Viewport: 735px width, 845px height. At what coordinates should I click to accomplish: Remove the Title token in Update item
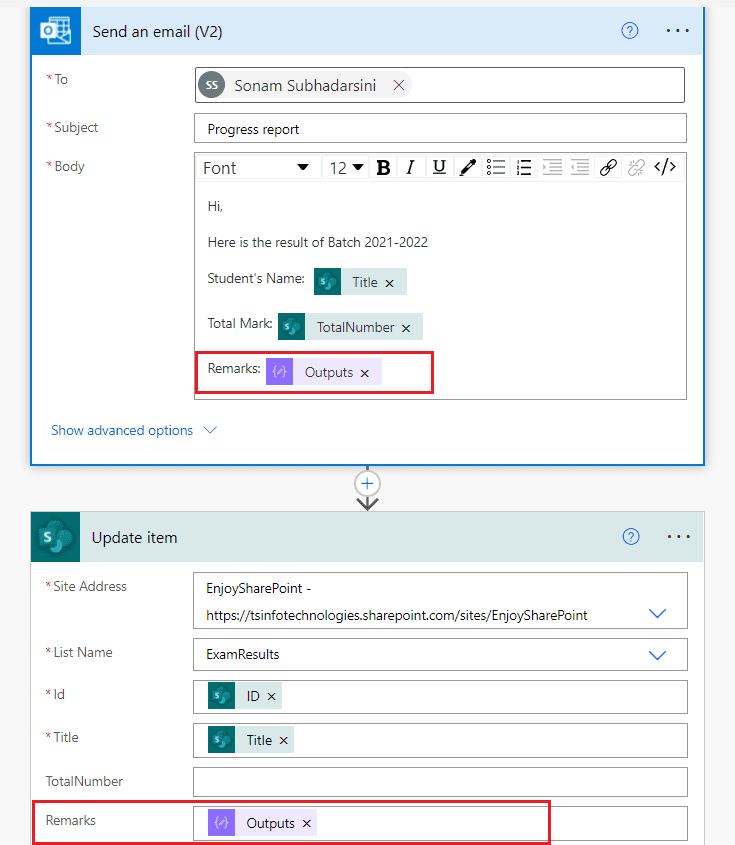(283, 741)
